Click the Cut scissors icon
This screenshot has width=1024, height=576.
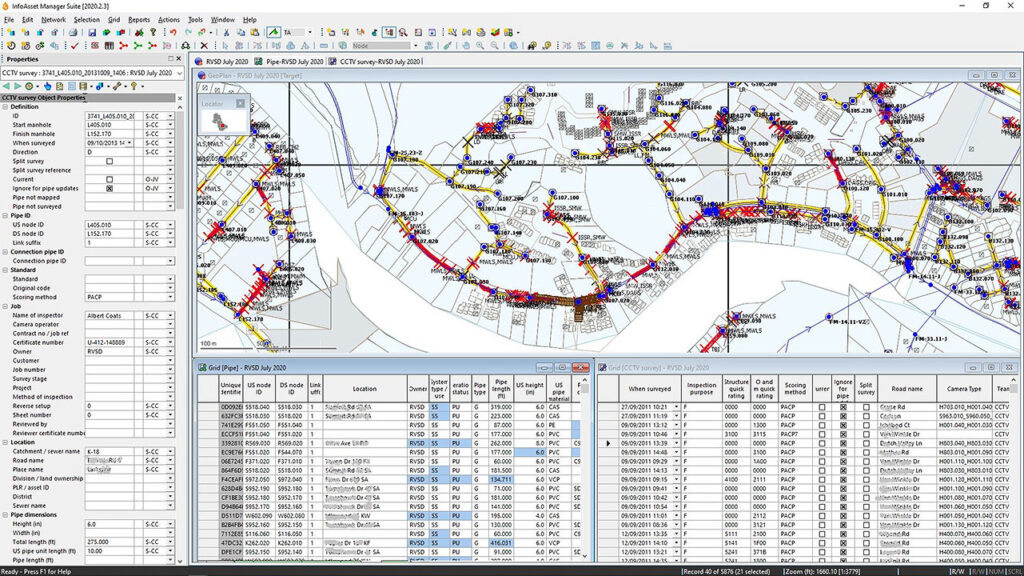227,32
